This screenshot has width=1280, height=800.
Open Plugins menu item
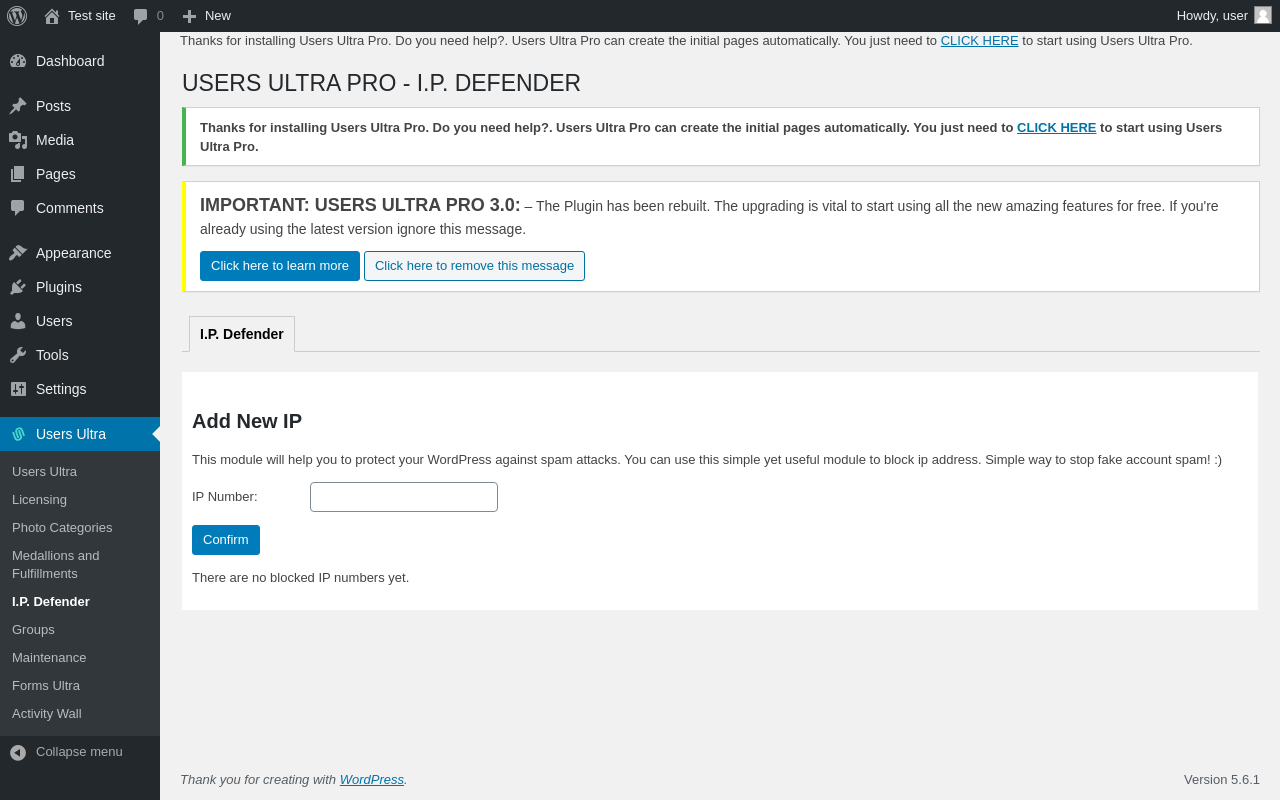[80, 287]
